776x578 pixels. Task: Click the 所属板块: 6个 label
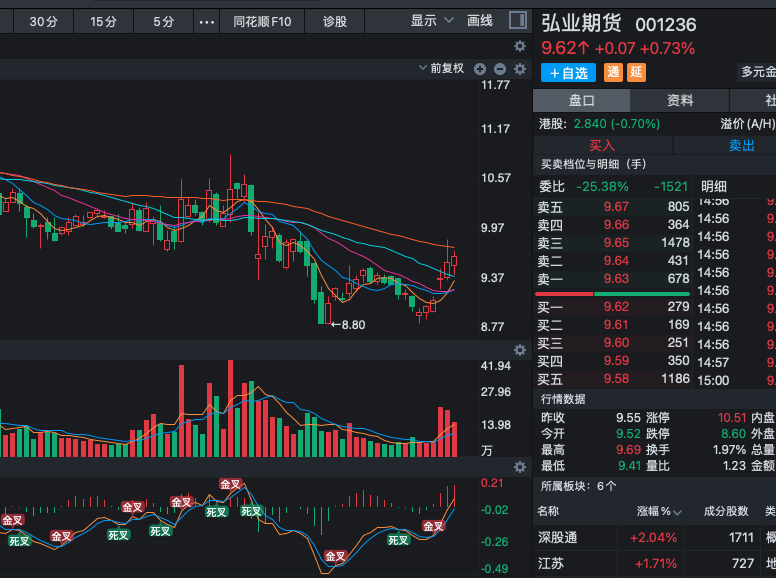coord(578,486)
